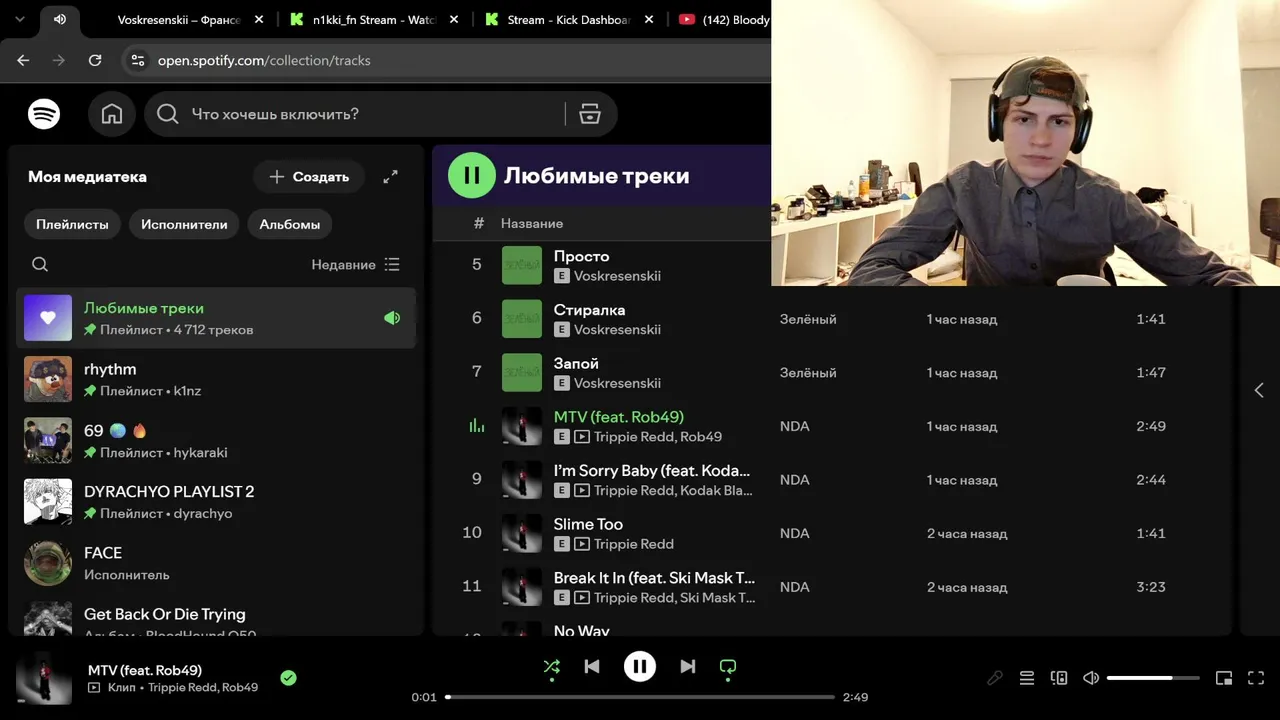
Task: Open the NDA album link in the Slime Too row
Action: point(795,533)
